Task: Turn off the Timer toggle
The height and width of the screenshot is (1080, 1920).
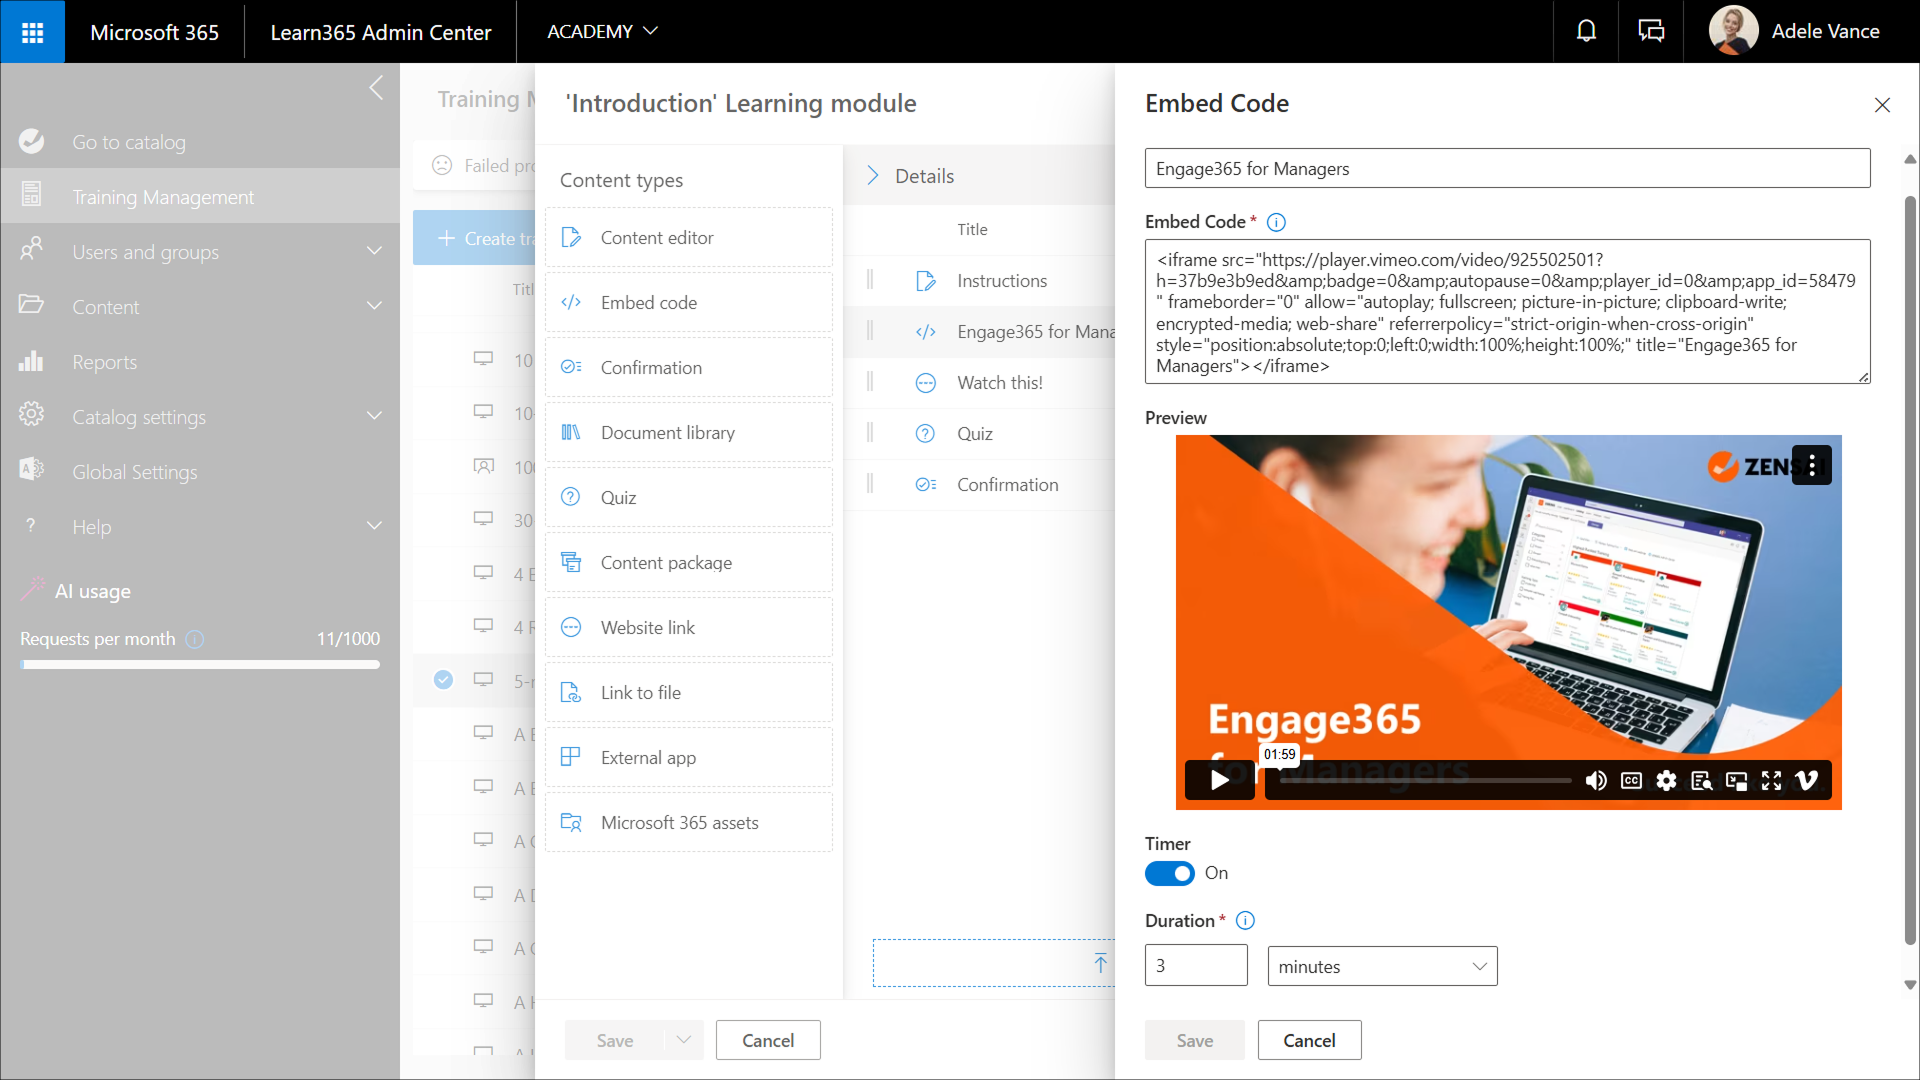Action: pos(1169,873)
